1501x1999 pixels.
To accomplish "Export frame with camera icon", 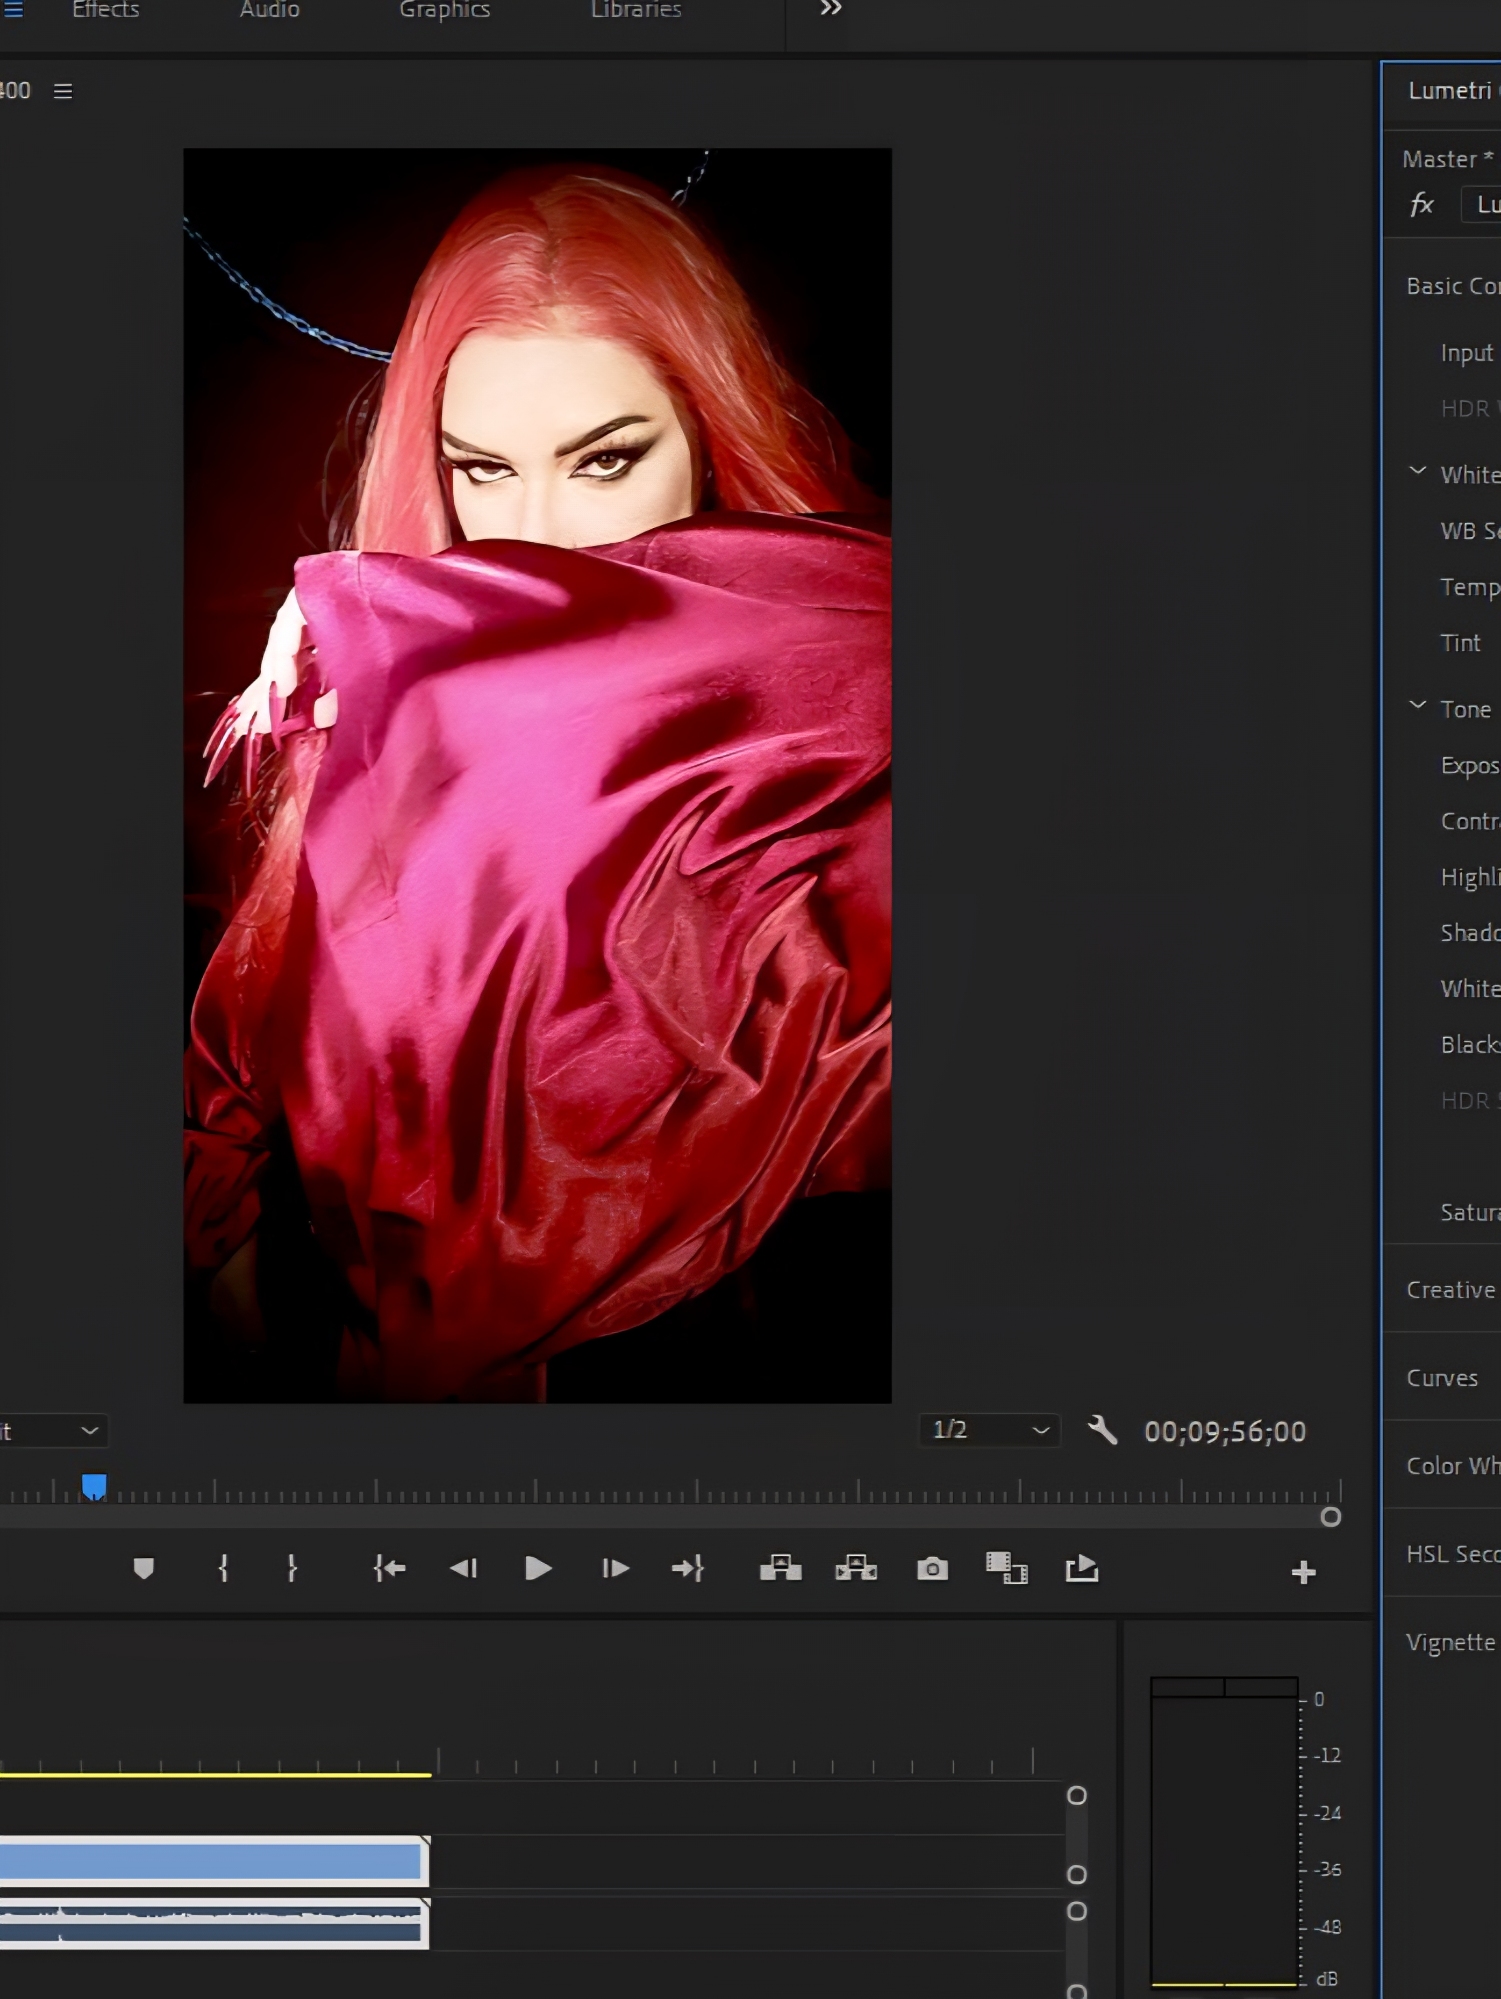I will (932, 1568).
